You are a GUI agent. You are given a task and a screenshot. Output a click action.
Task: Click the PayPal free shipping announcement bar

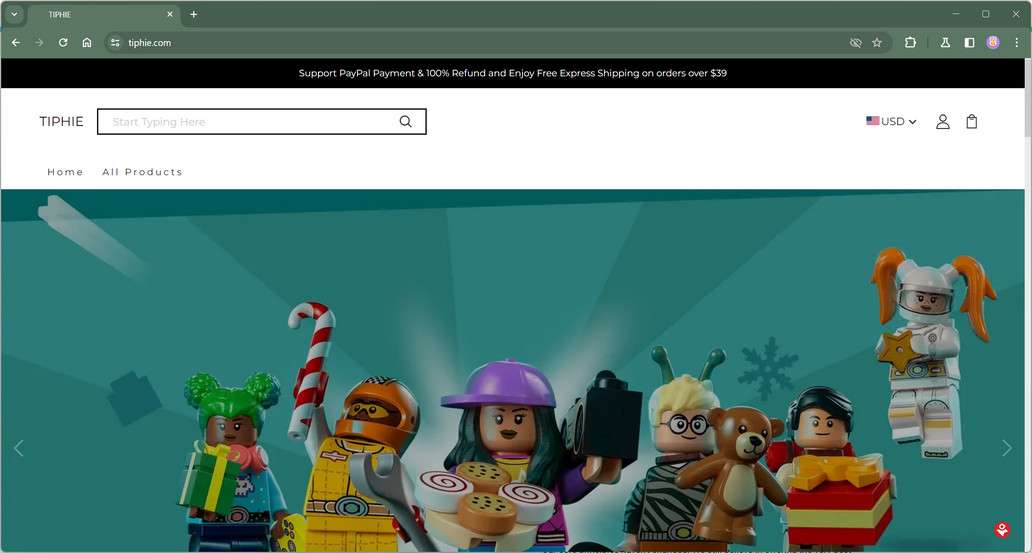point(513,73)
